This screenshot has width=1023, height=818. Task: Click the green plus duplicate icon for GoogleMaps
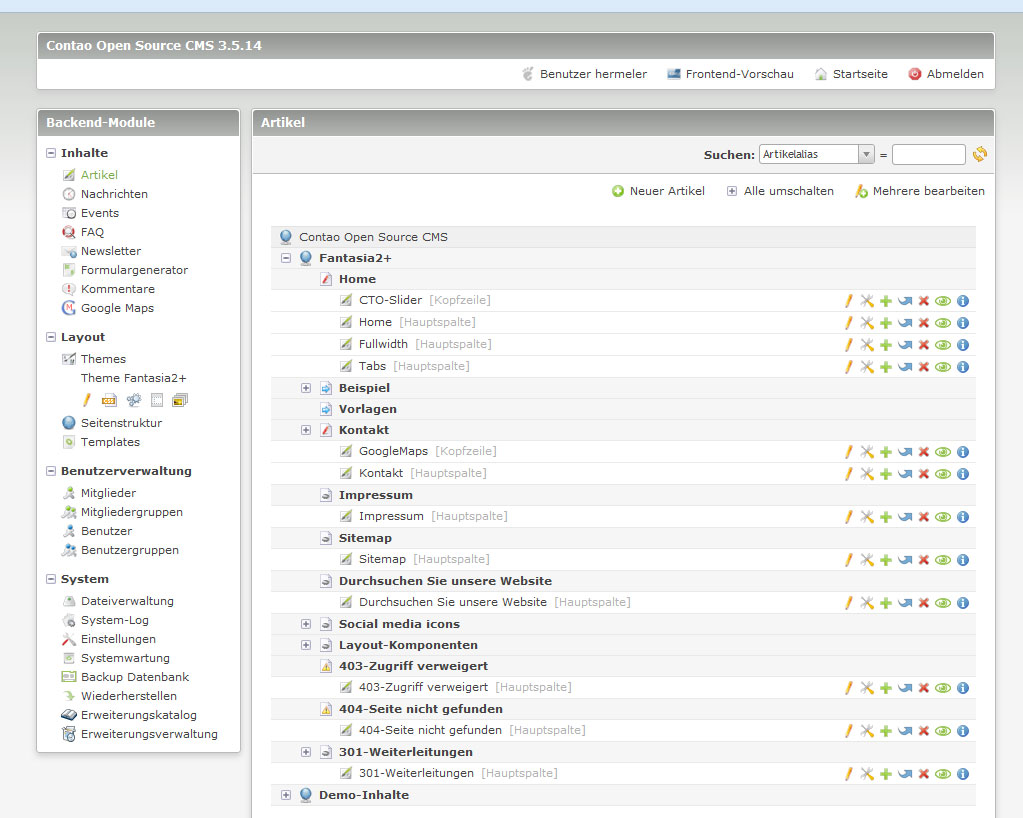tap(886, 452)
